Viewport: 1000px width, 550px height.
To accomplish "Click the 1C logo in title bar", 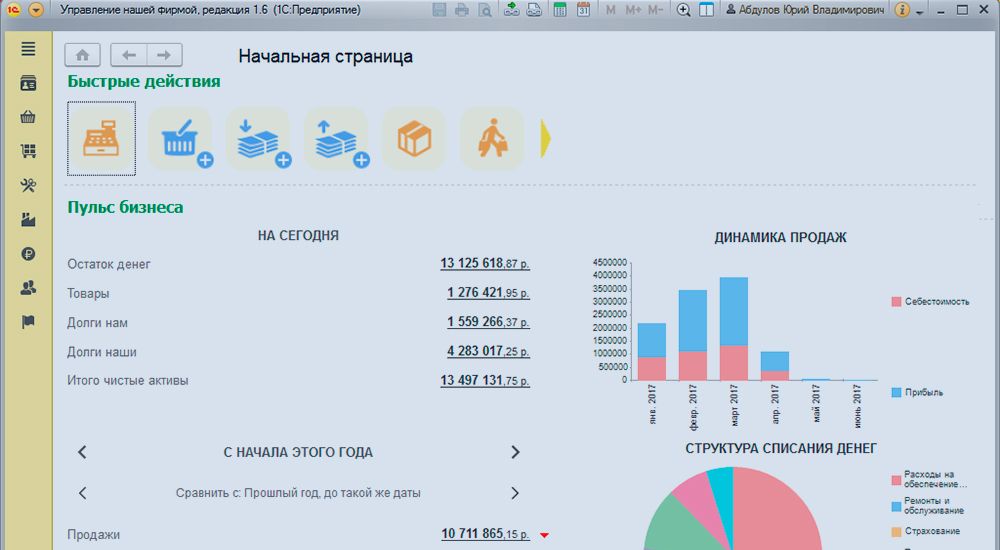I will [x=13, y=10].
